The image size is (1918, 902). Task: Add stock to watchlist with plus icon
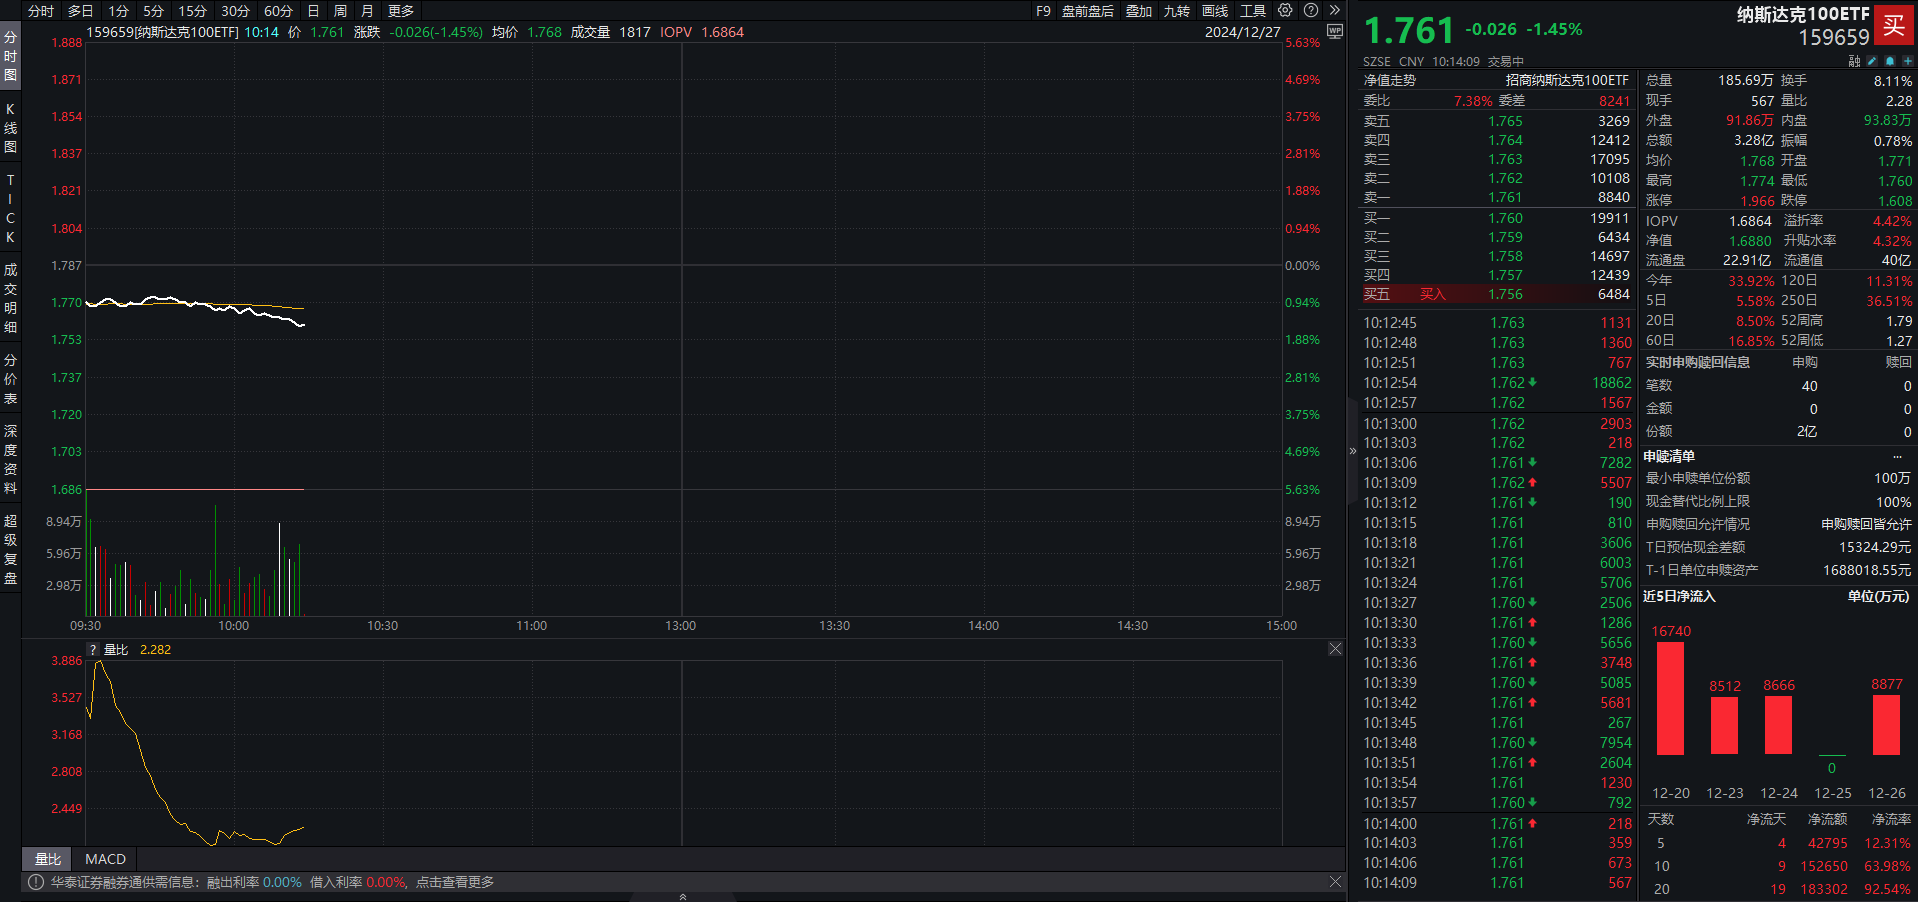point(1907,61)
